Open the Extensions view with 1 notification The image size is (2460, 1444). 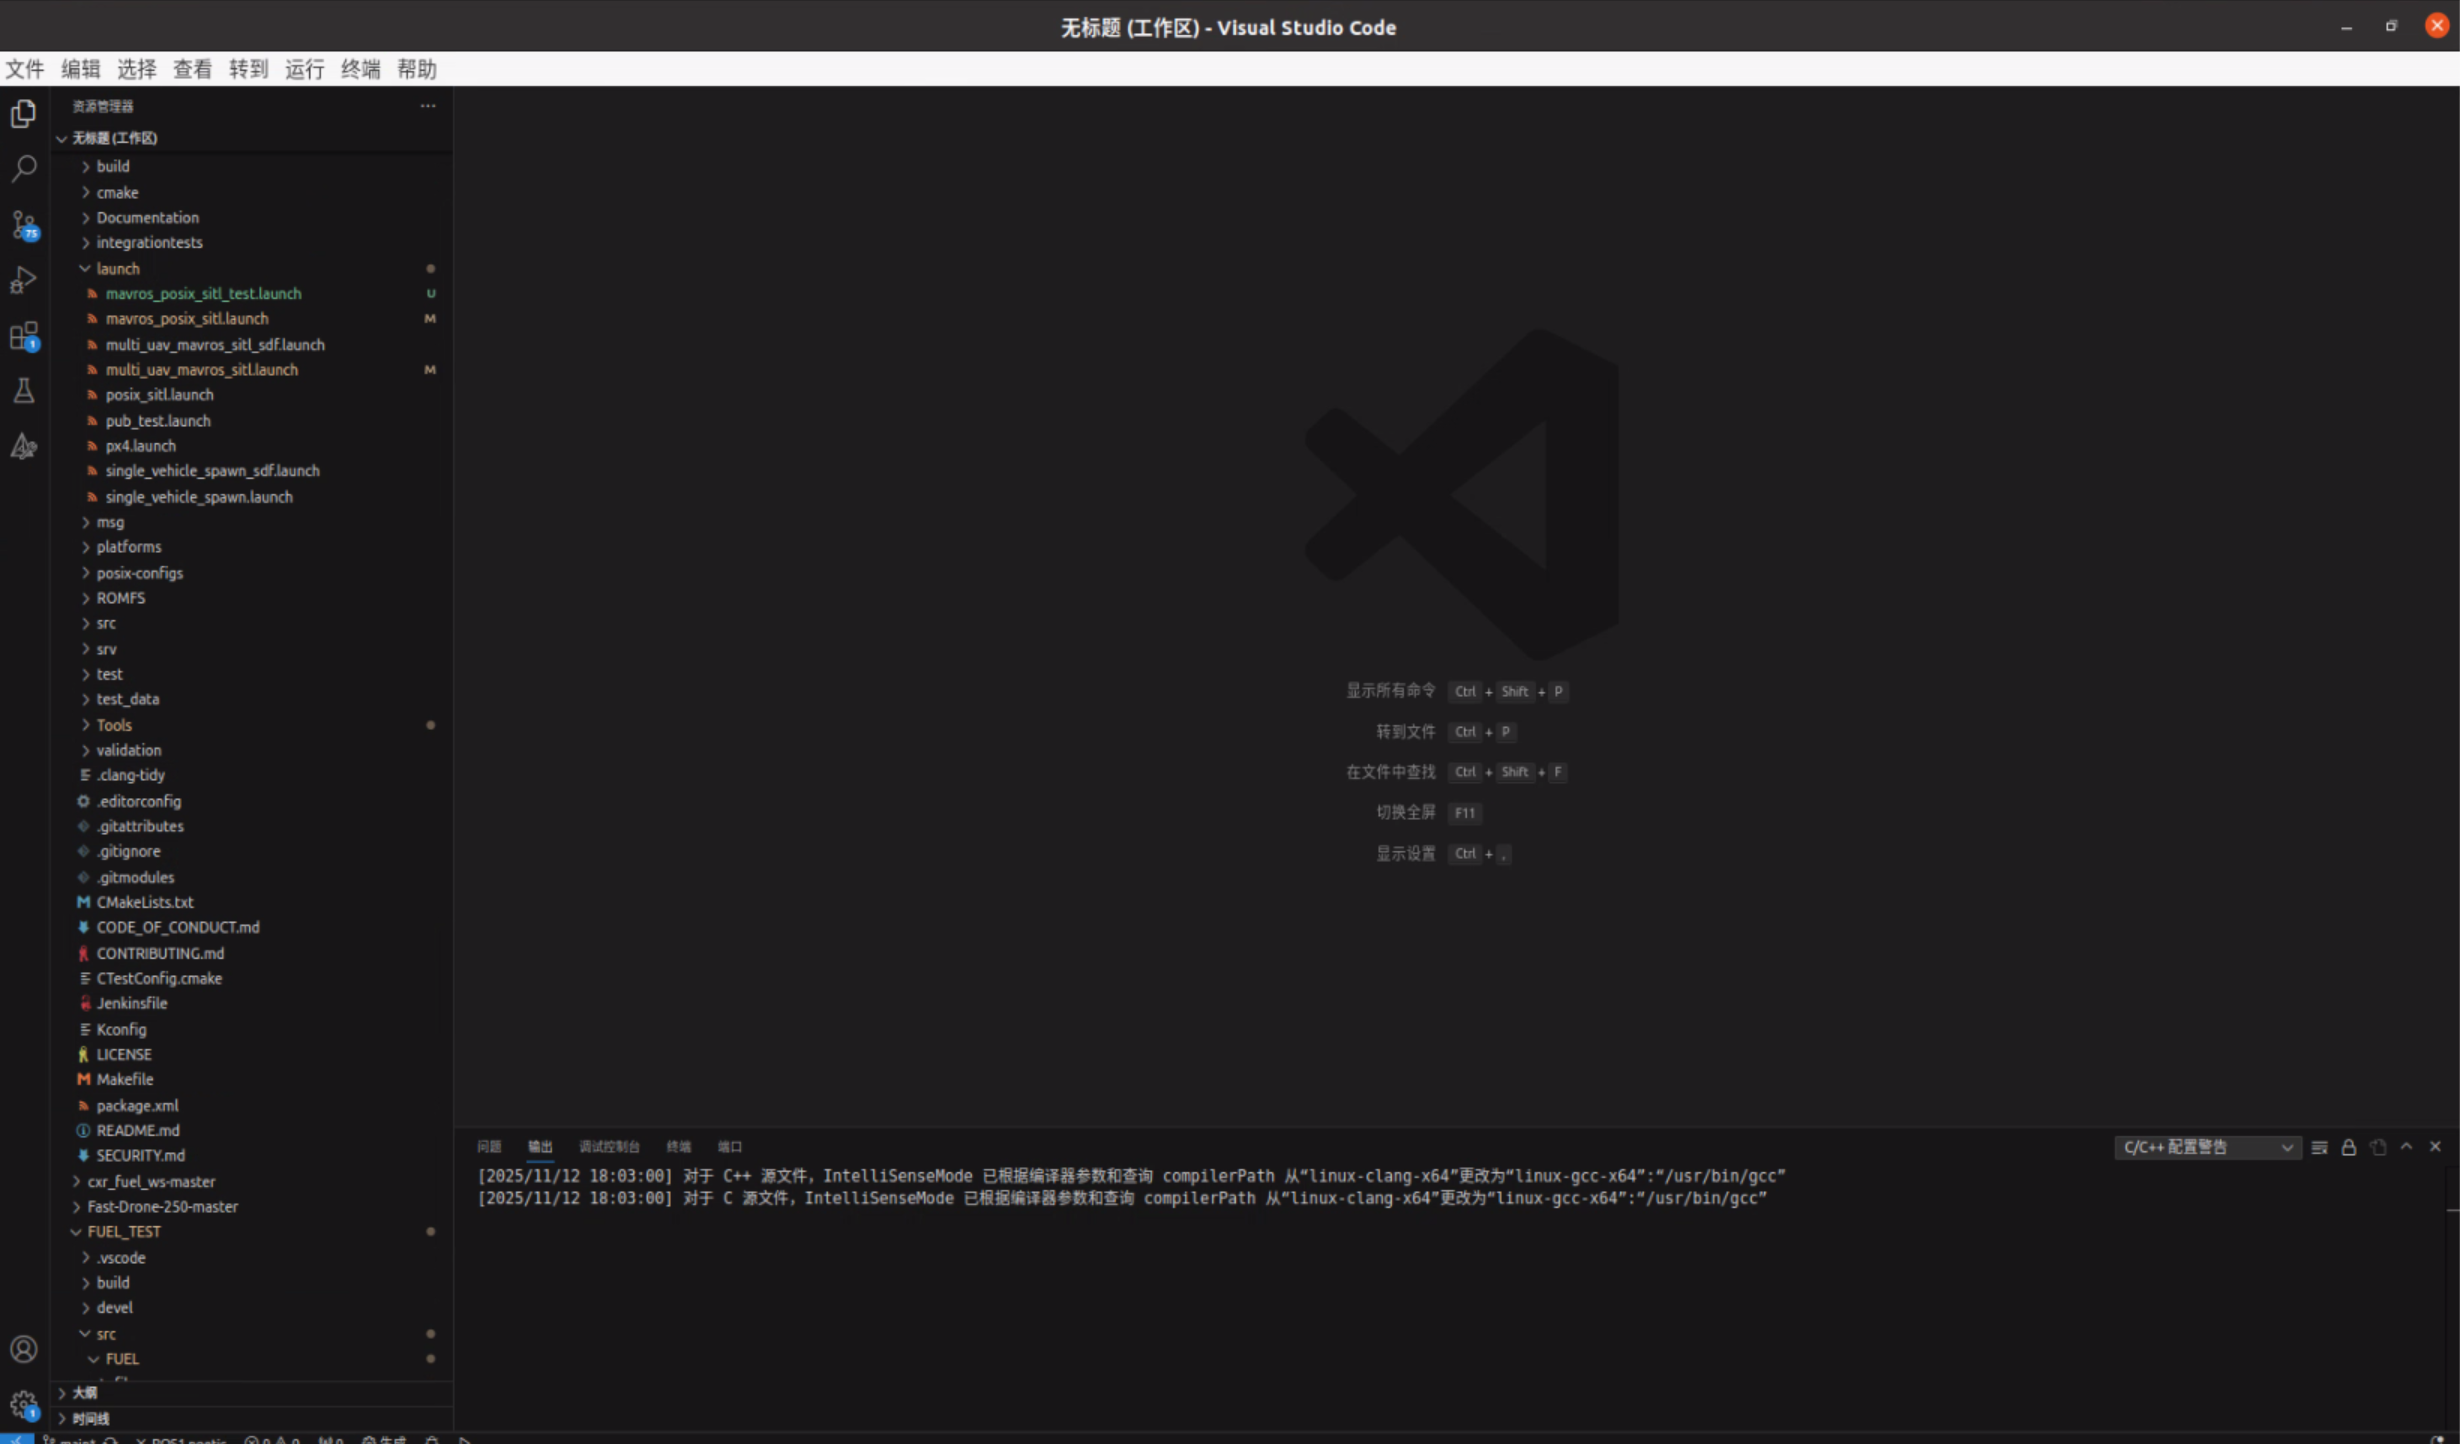click(23, 336)
